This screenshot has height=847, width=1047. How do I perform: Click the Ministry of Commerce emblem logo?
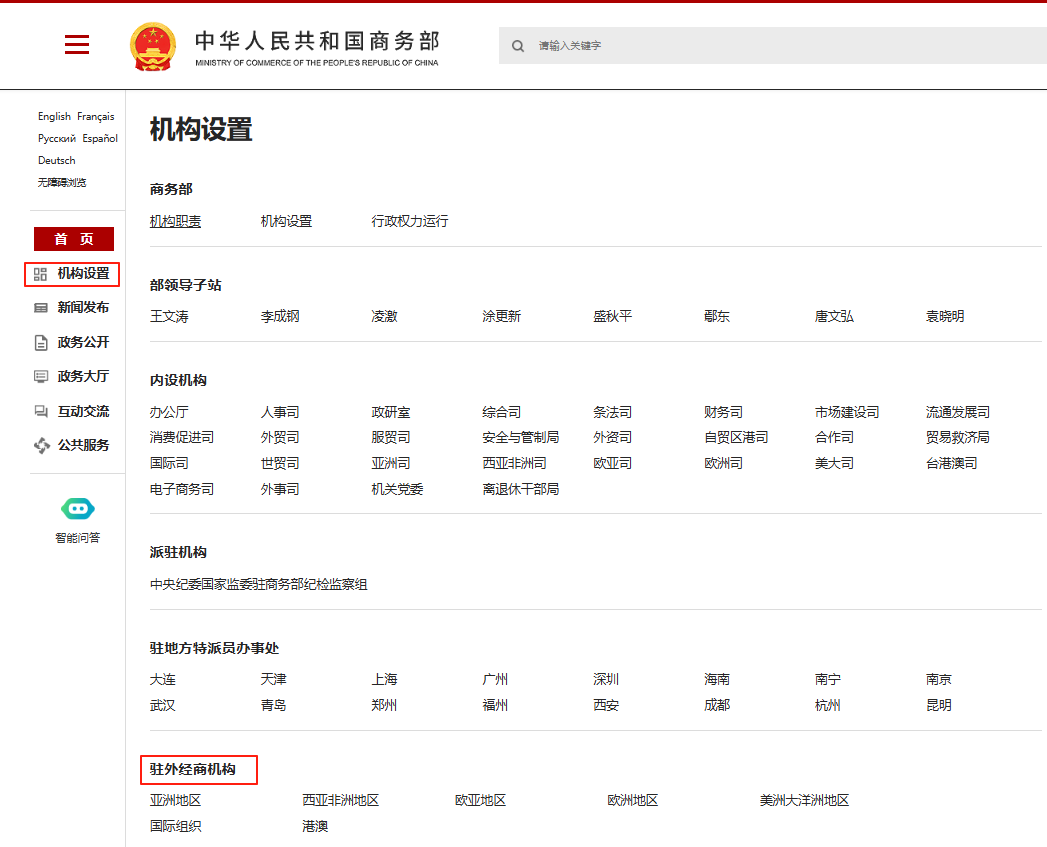152,46
